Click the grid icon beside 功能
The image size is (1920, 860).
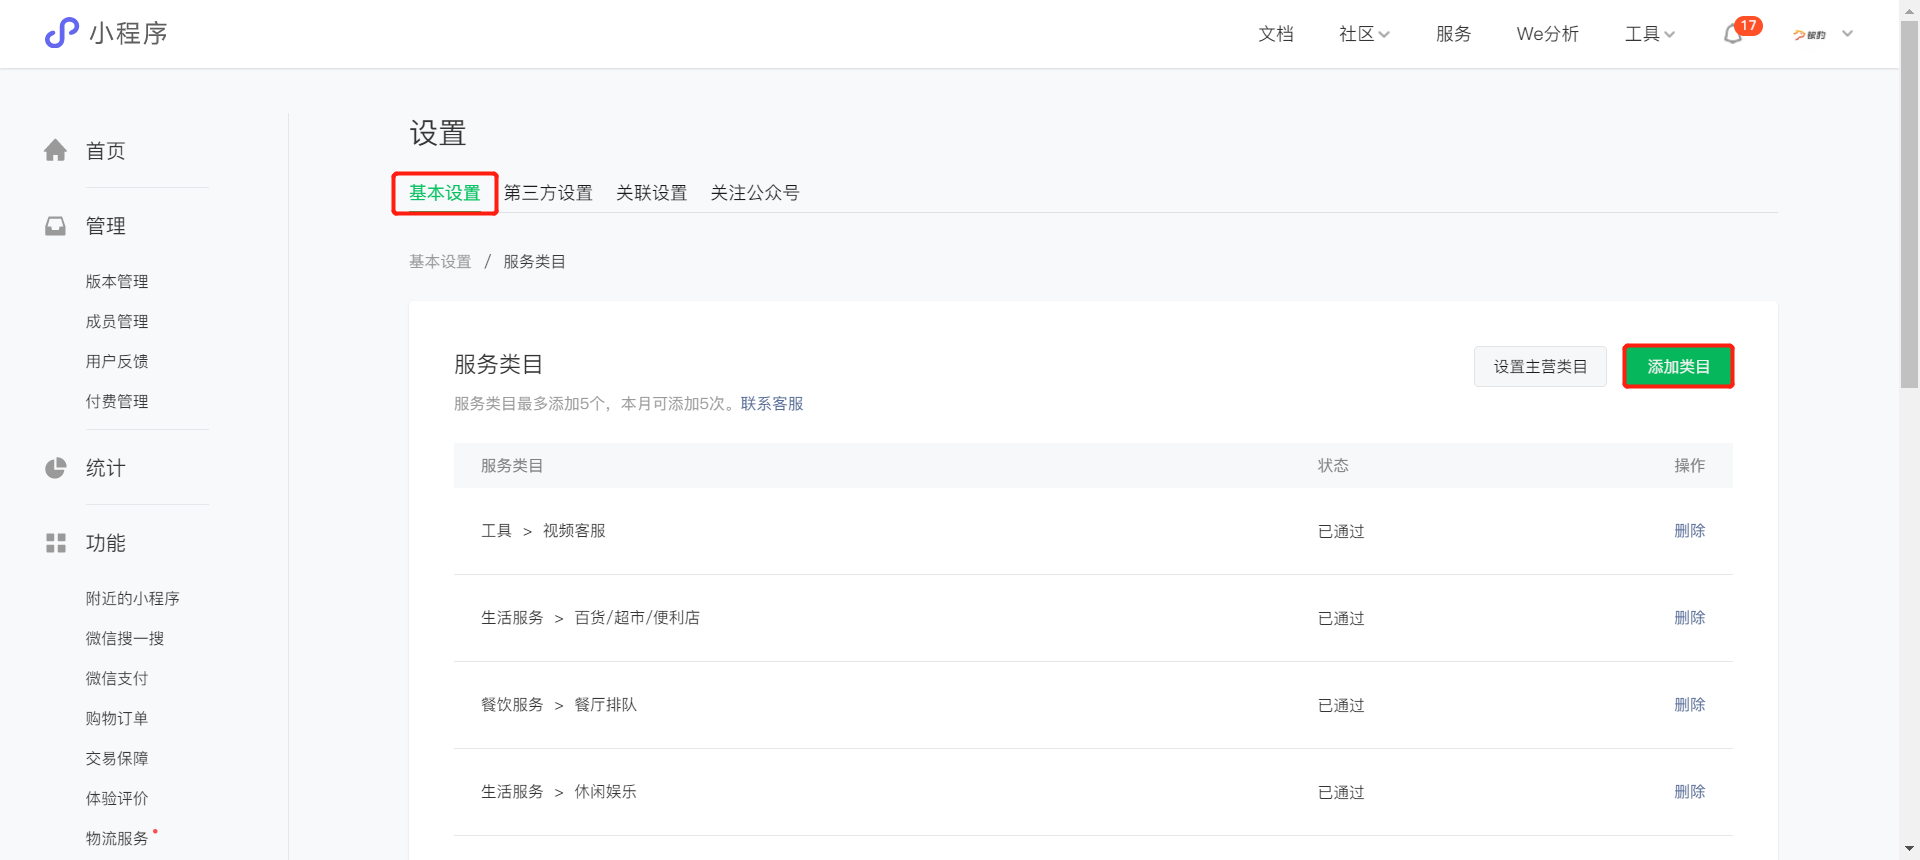56,543
